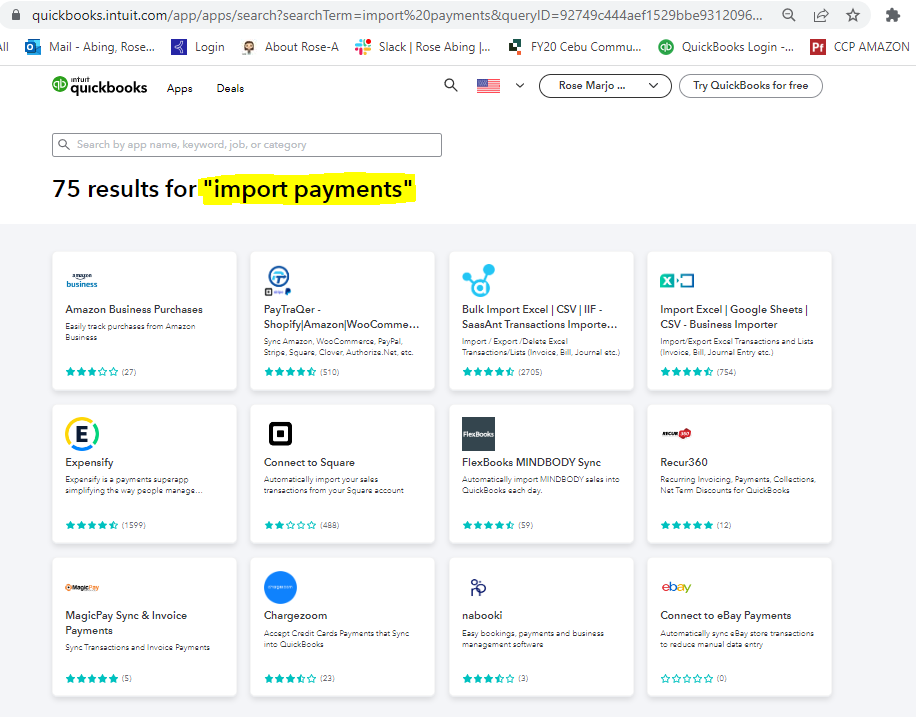
Task: Click the Chargezoom blue circle logo
Action: click(280, 587)
